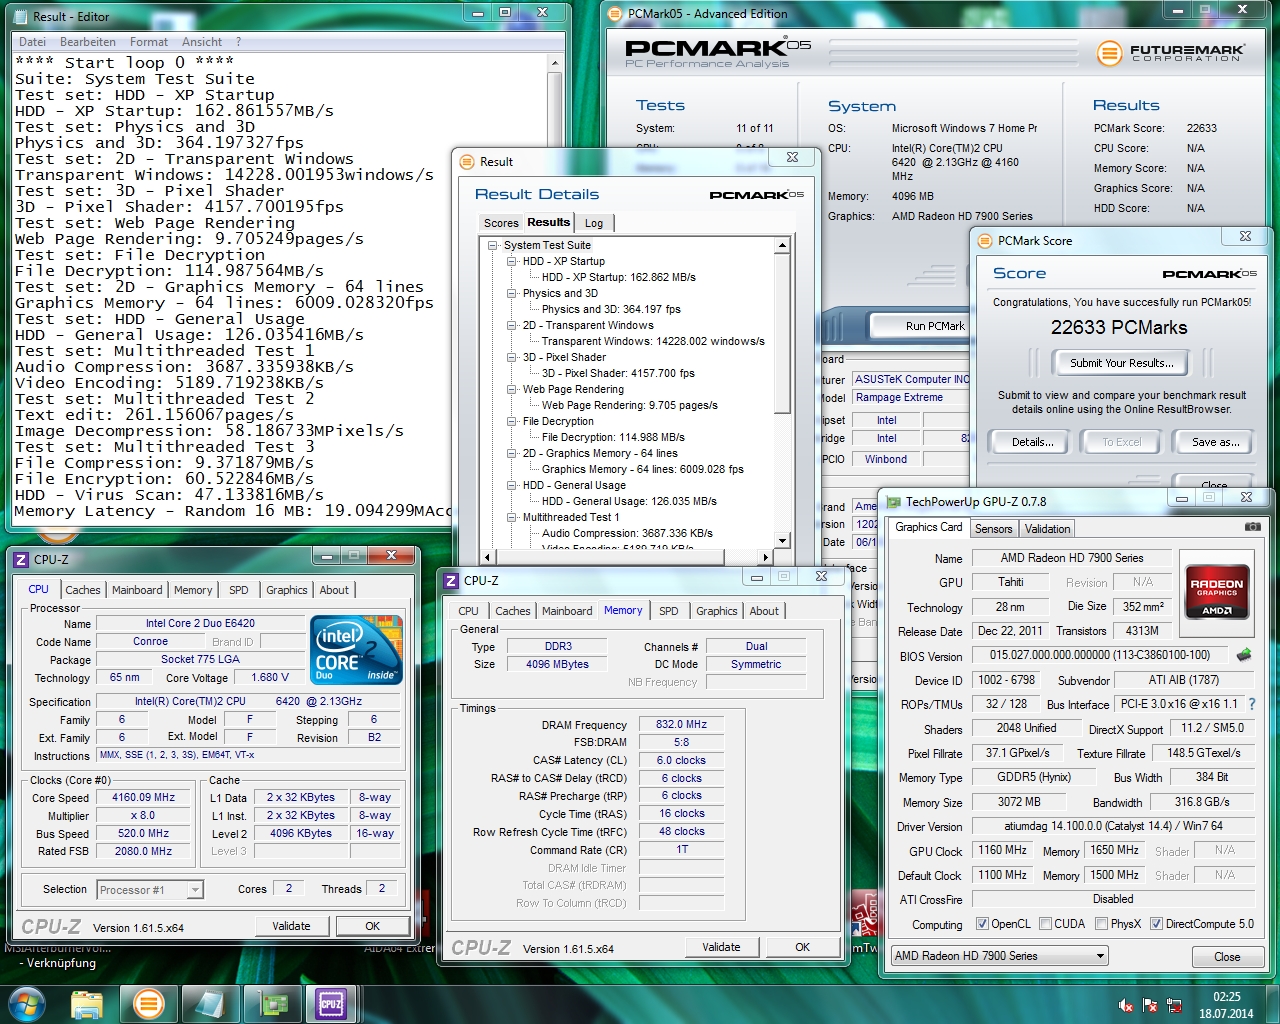
Task: Switch to Scores tab in Result dialog
Action: click(501, 223)
